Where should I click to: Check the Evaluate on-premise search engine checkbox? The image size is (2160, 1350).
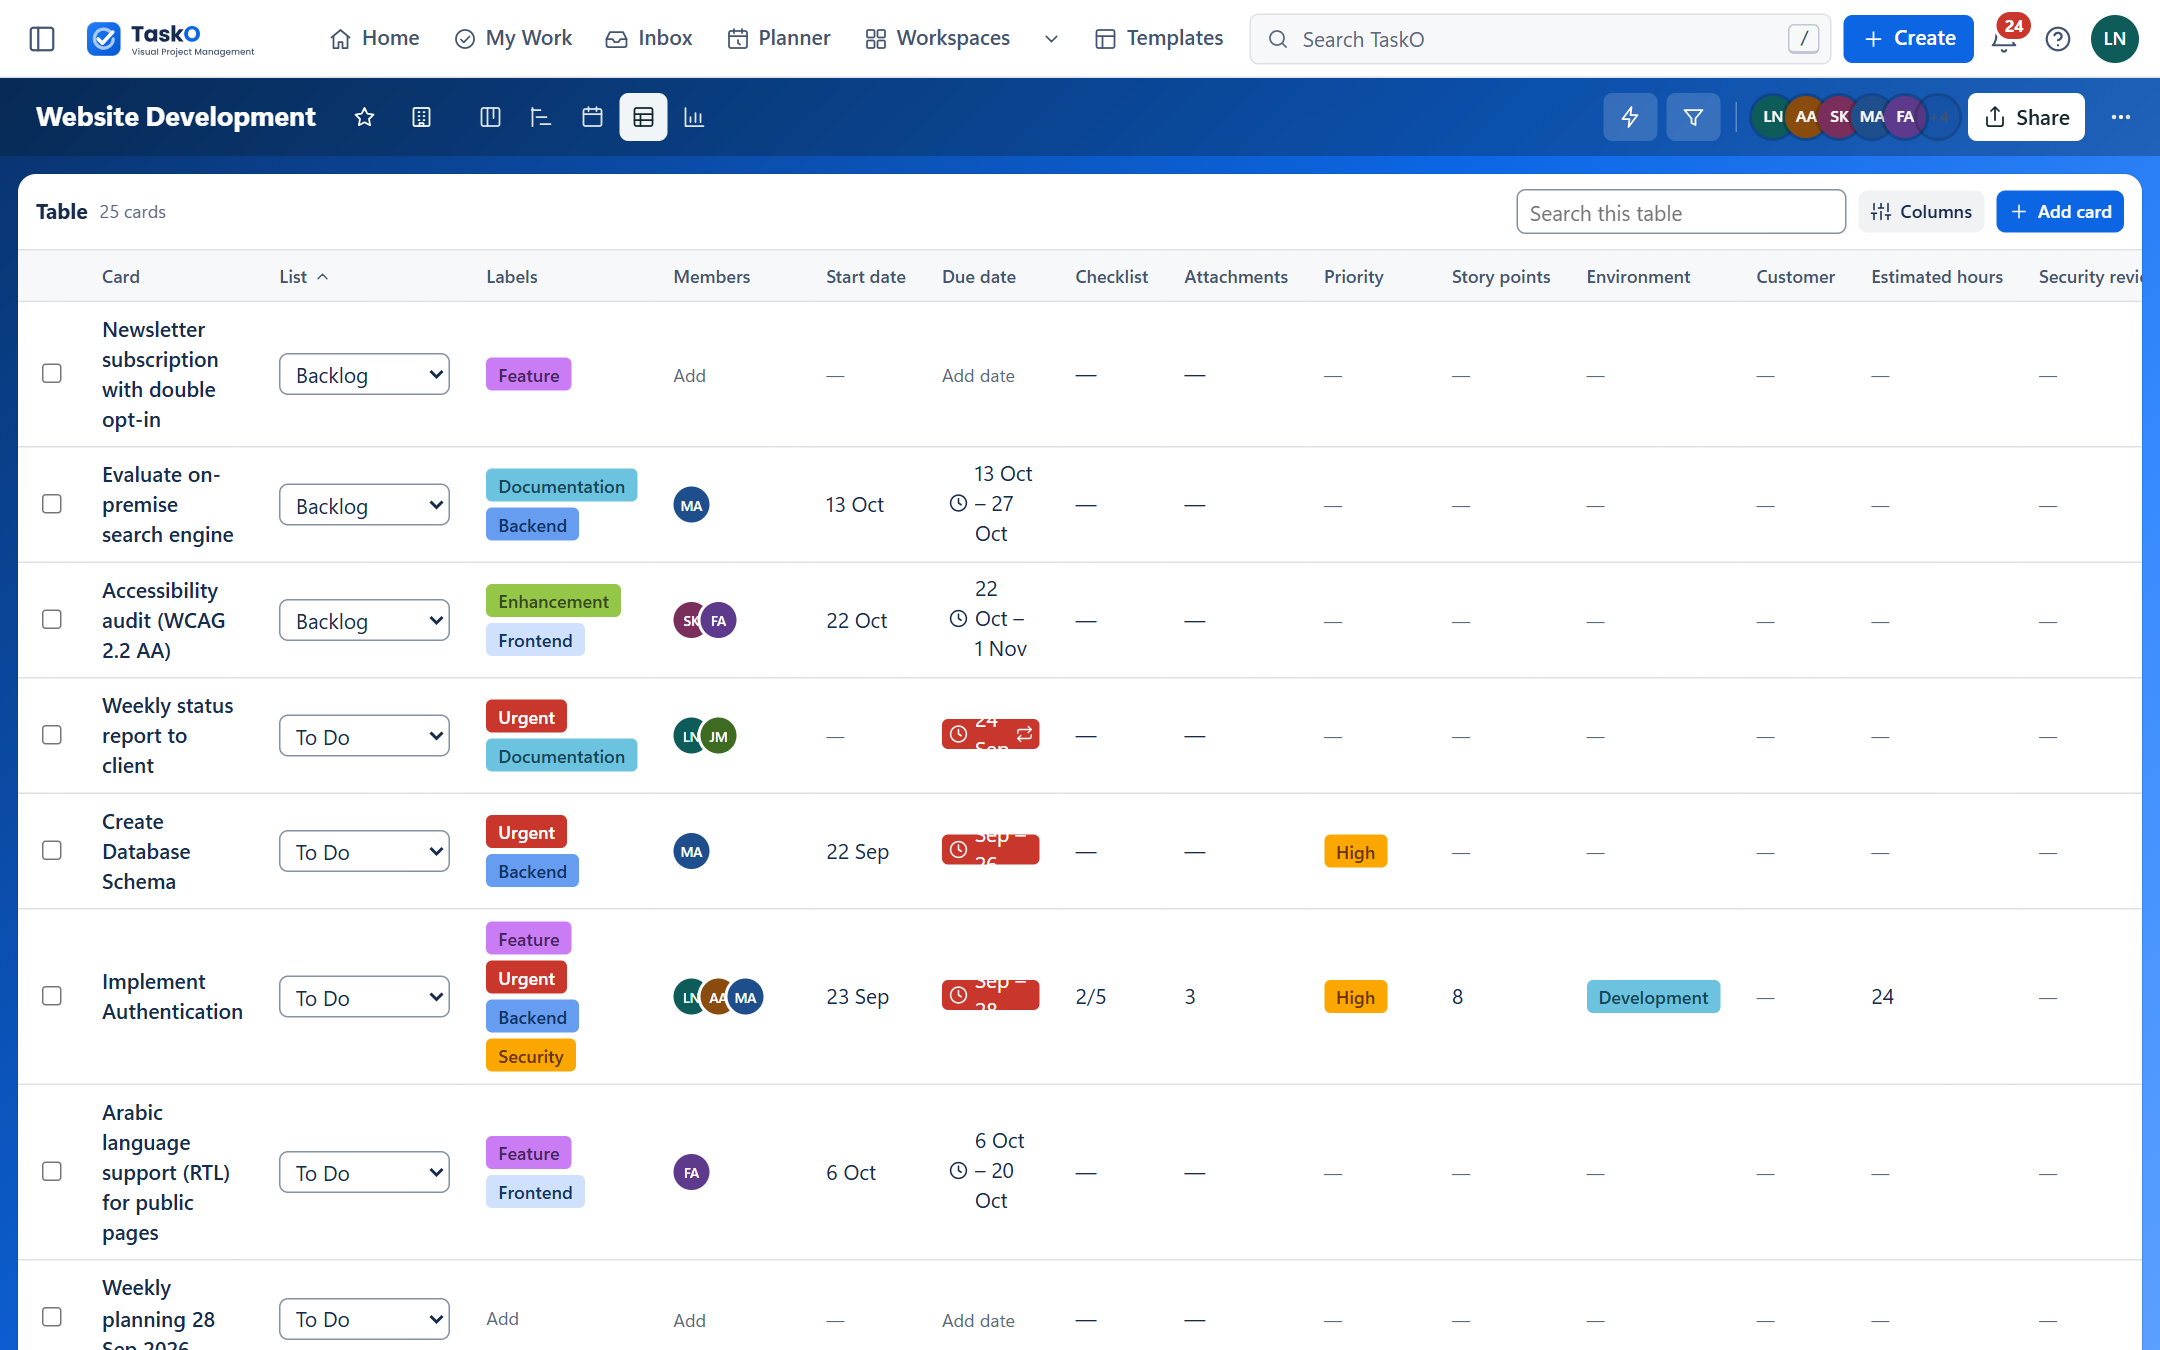pyautogui.click(x=52, y=504)
